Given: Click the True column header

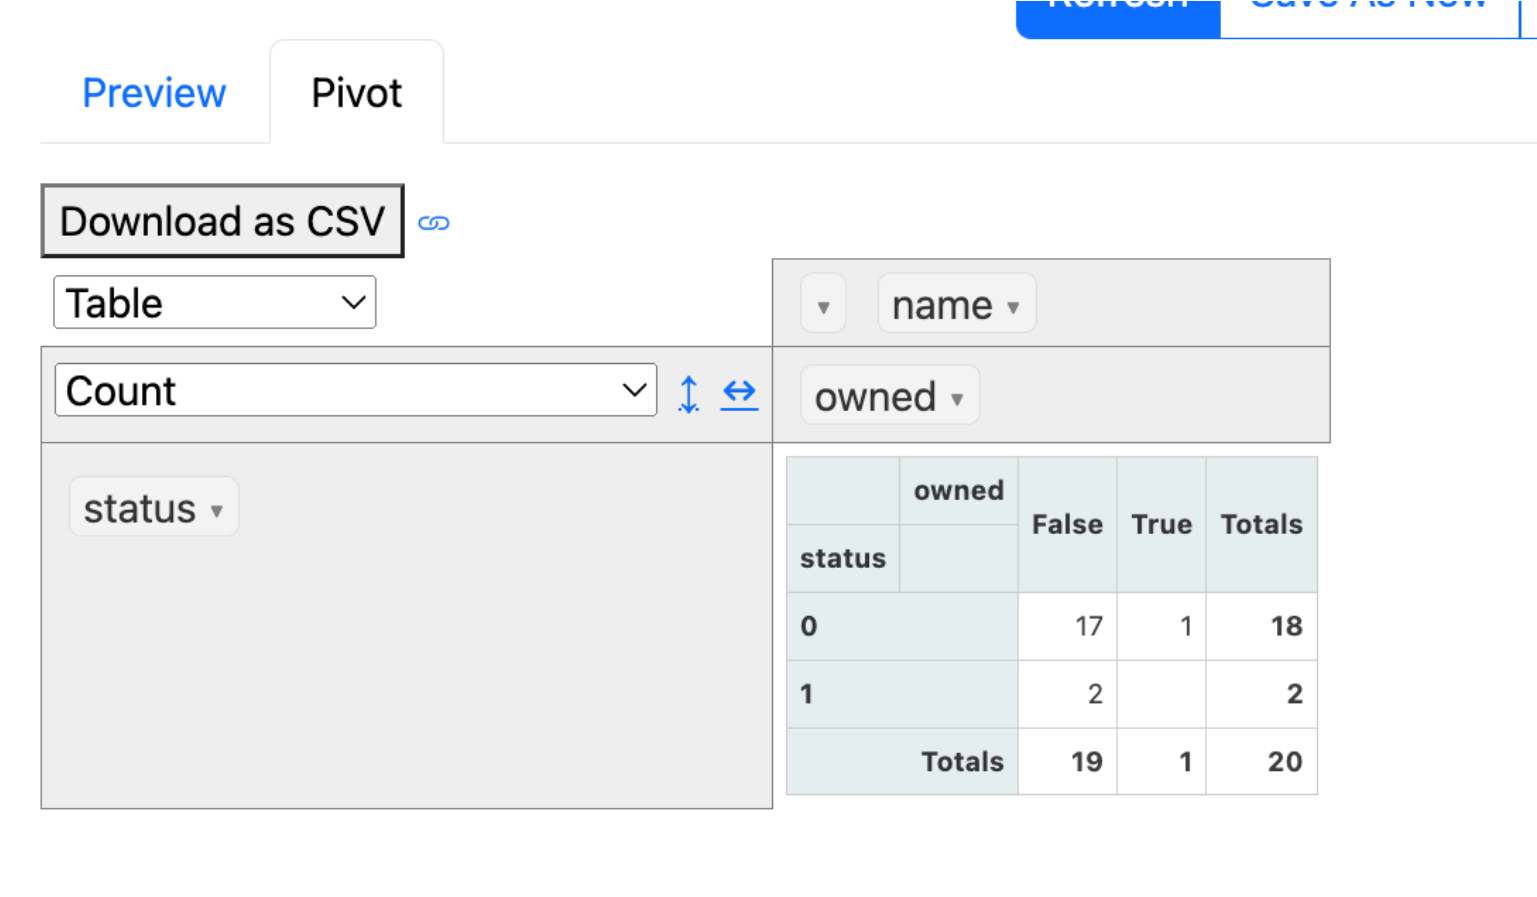Looking at the screenshot, I should (x=1160, y=524).
